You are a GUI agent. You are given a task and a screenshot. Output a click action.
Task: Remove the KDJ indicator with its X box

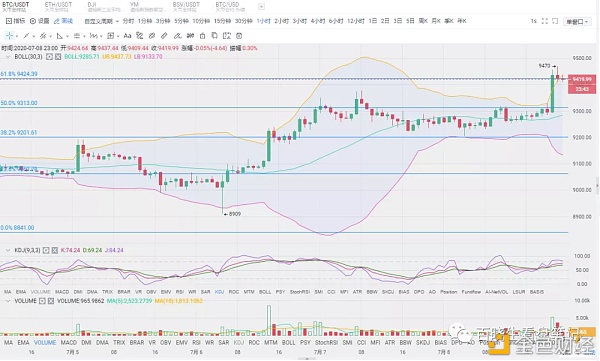54,250
